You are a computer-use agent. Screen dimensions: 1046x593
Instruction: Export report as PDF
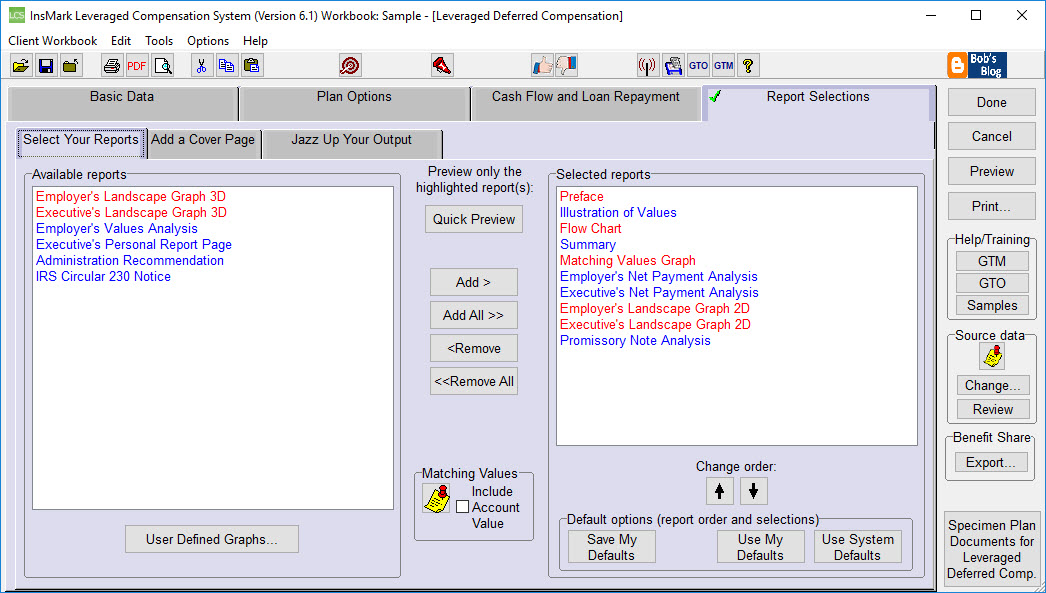click(136, 64)
